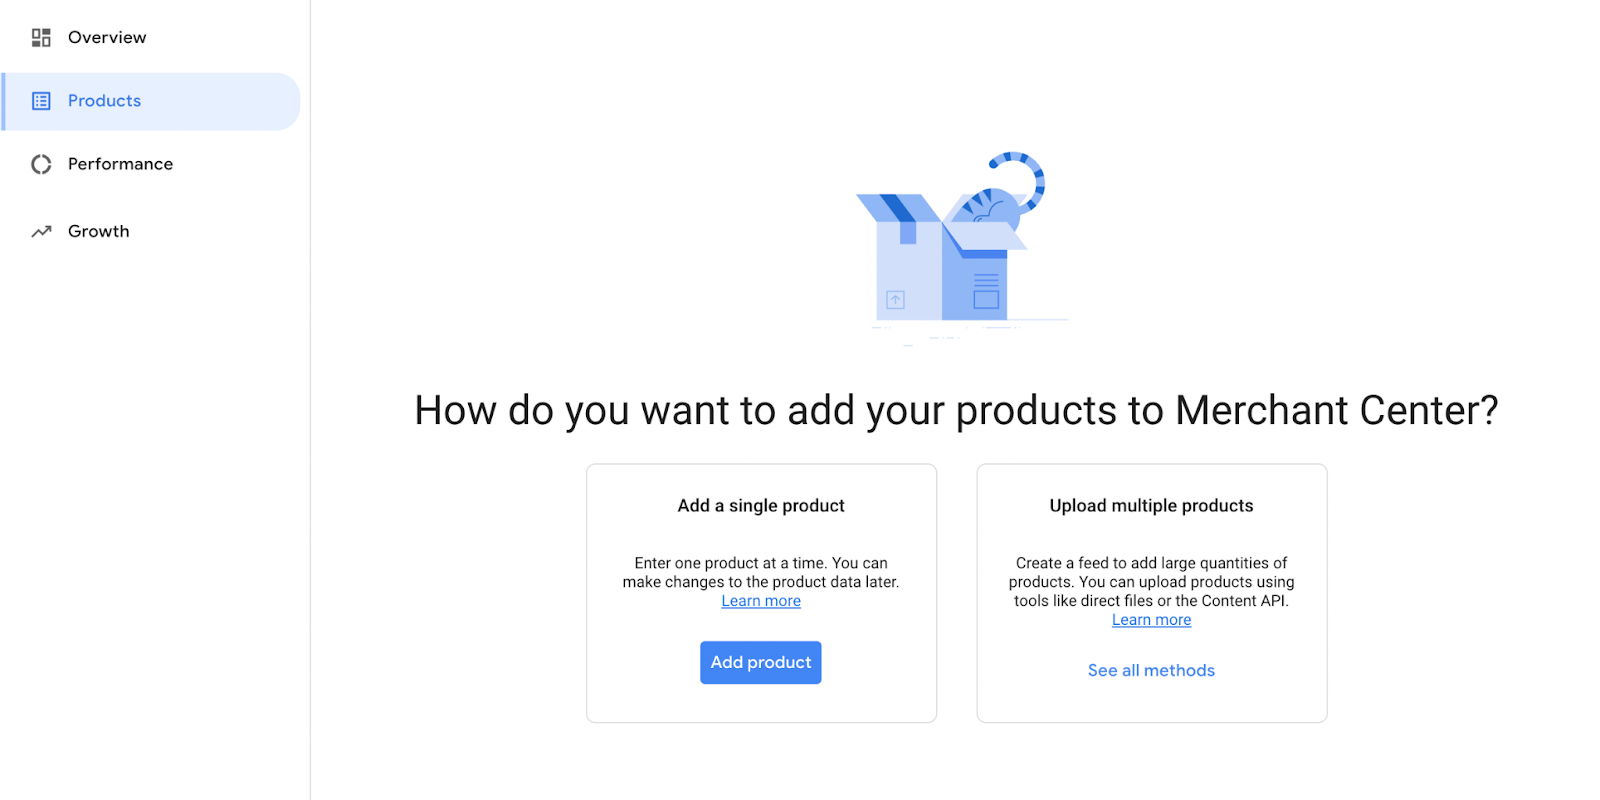Click the Add product button
1600x800 pixels.
tap(761, 663)
